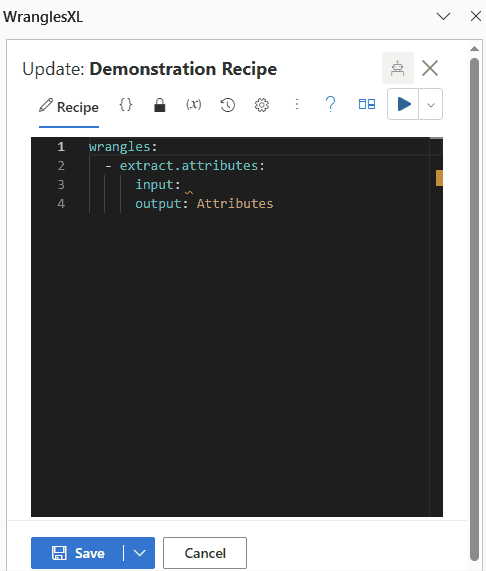The image size is (486, 571).
Task: Open the settings gear tab
Action: pyautogui.click(x=261, y=105)
